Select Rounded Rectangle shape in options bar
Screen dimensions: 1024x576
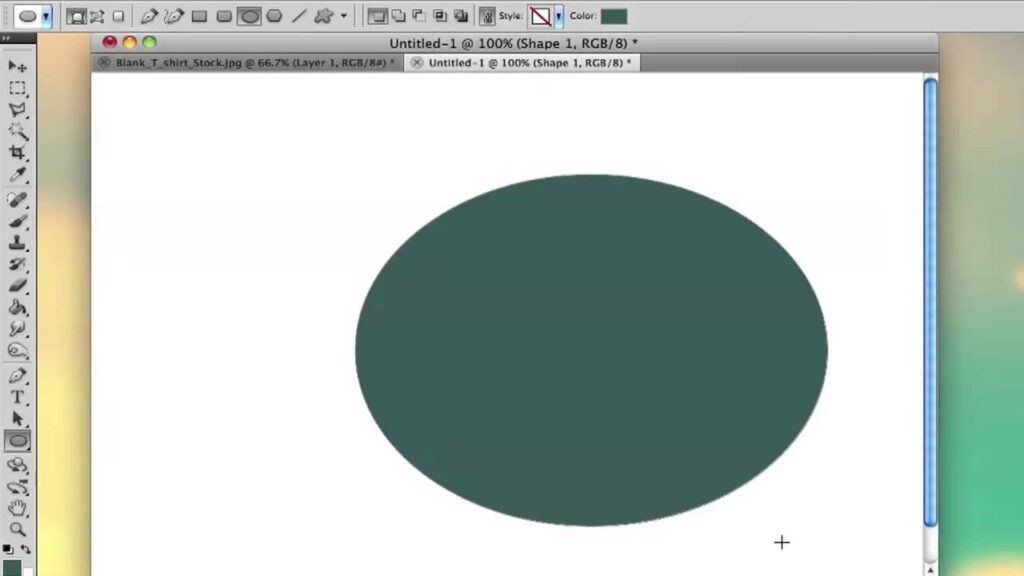pyautogui.click(x=224, y=16)
